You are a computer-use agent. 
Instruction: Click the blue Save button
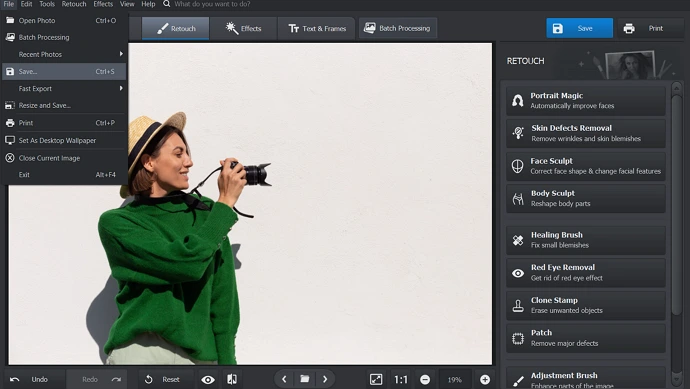coord(580,28)
